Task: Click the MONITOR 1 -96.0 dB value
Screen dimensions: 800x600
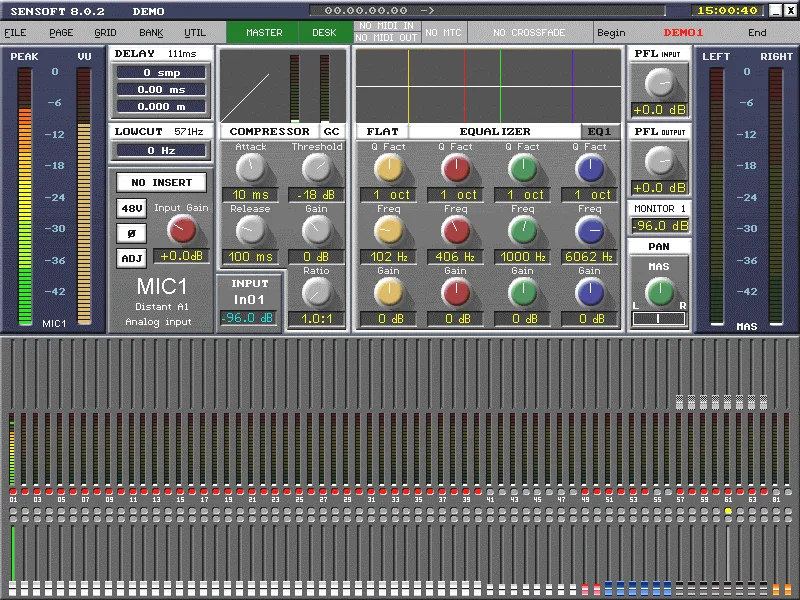Action: click(x=660, y=226)
